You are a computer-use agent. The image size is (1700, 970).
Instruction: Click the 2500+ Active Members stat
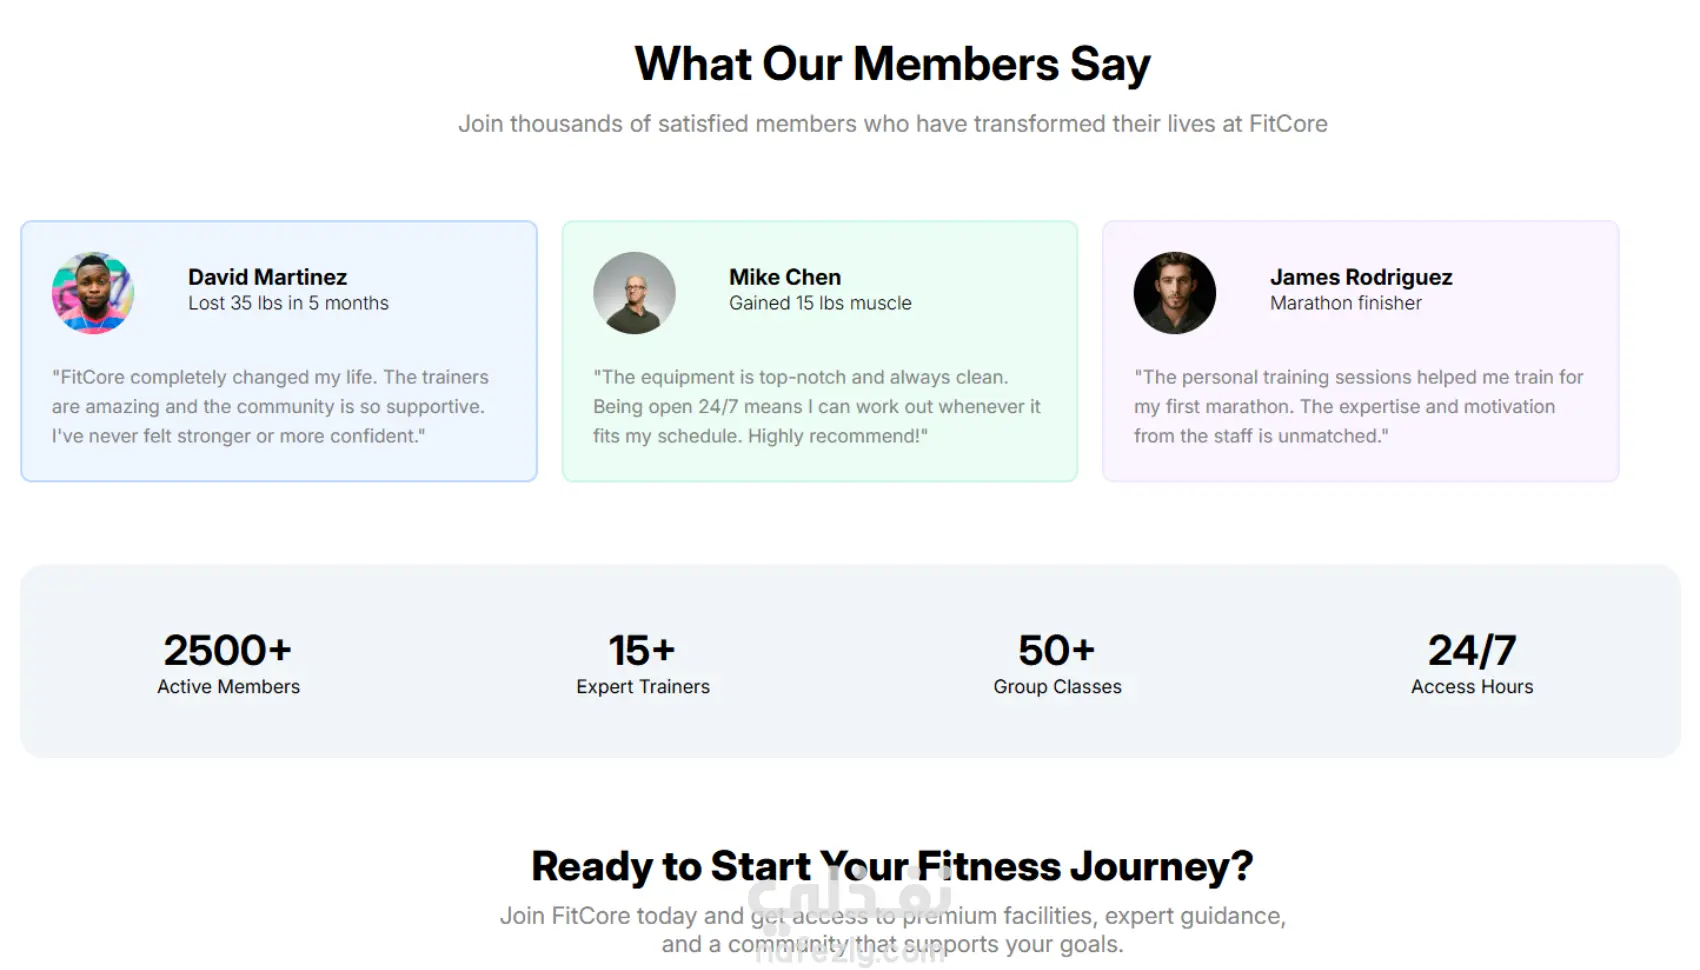click(x=228, y=663)
